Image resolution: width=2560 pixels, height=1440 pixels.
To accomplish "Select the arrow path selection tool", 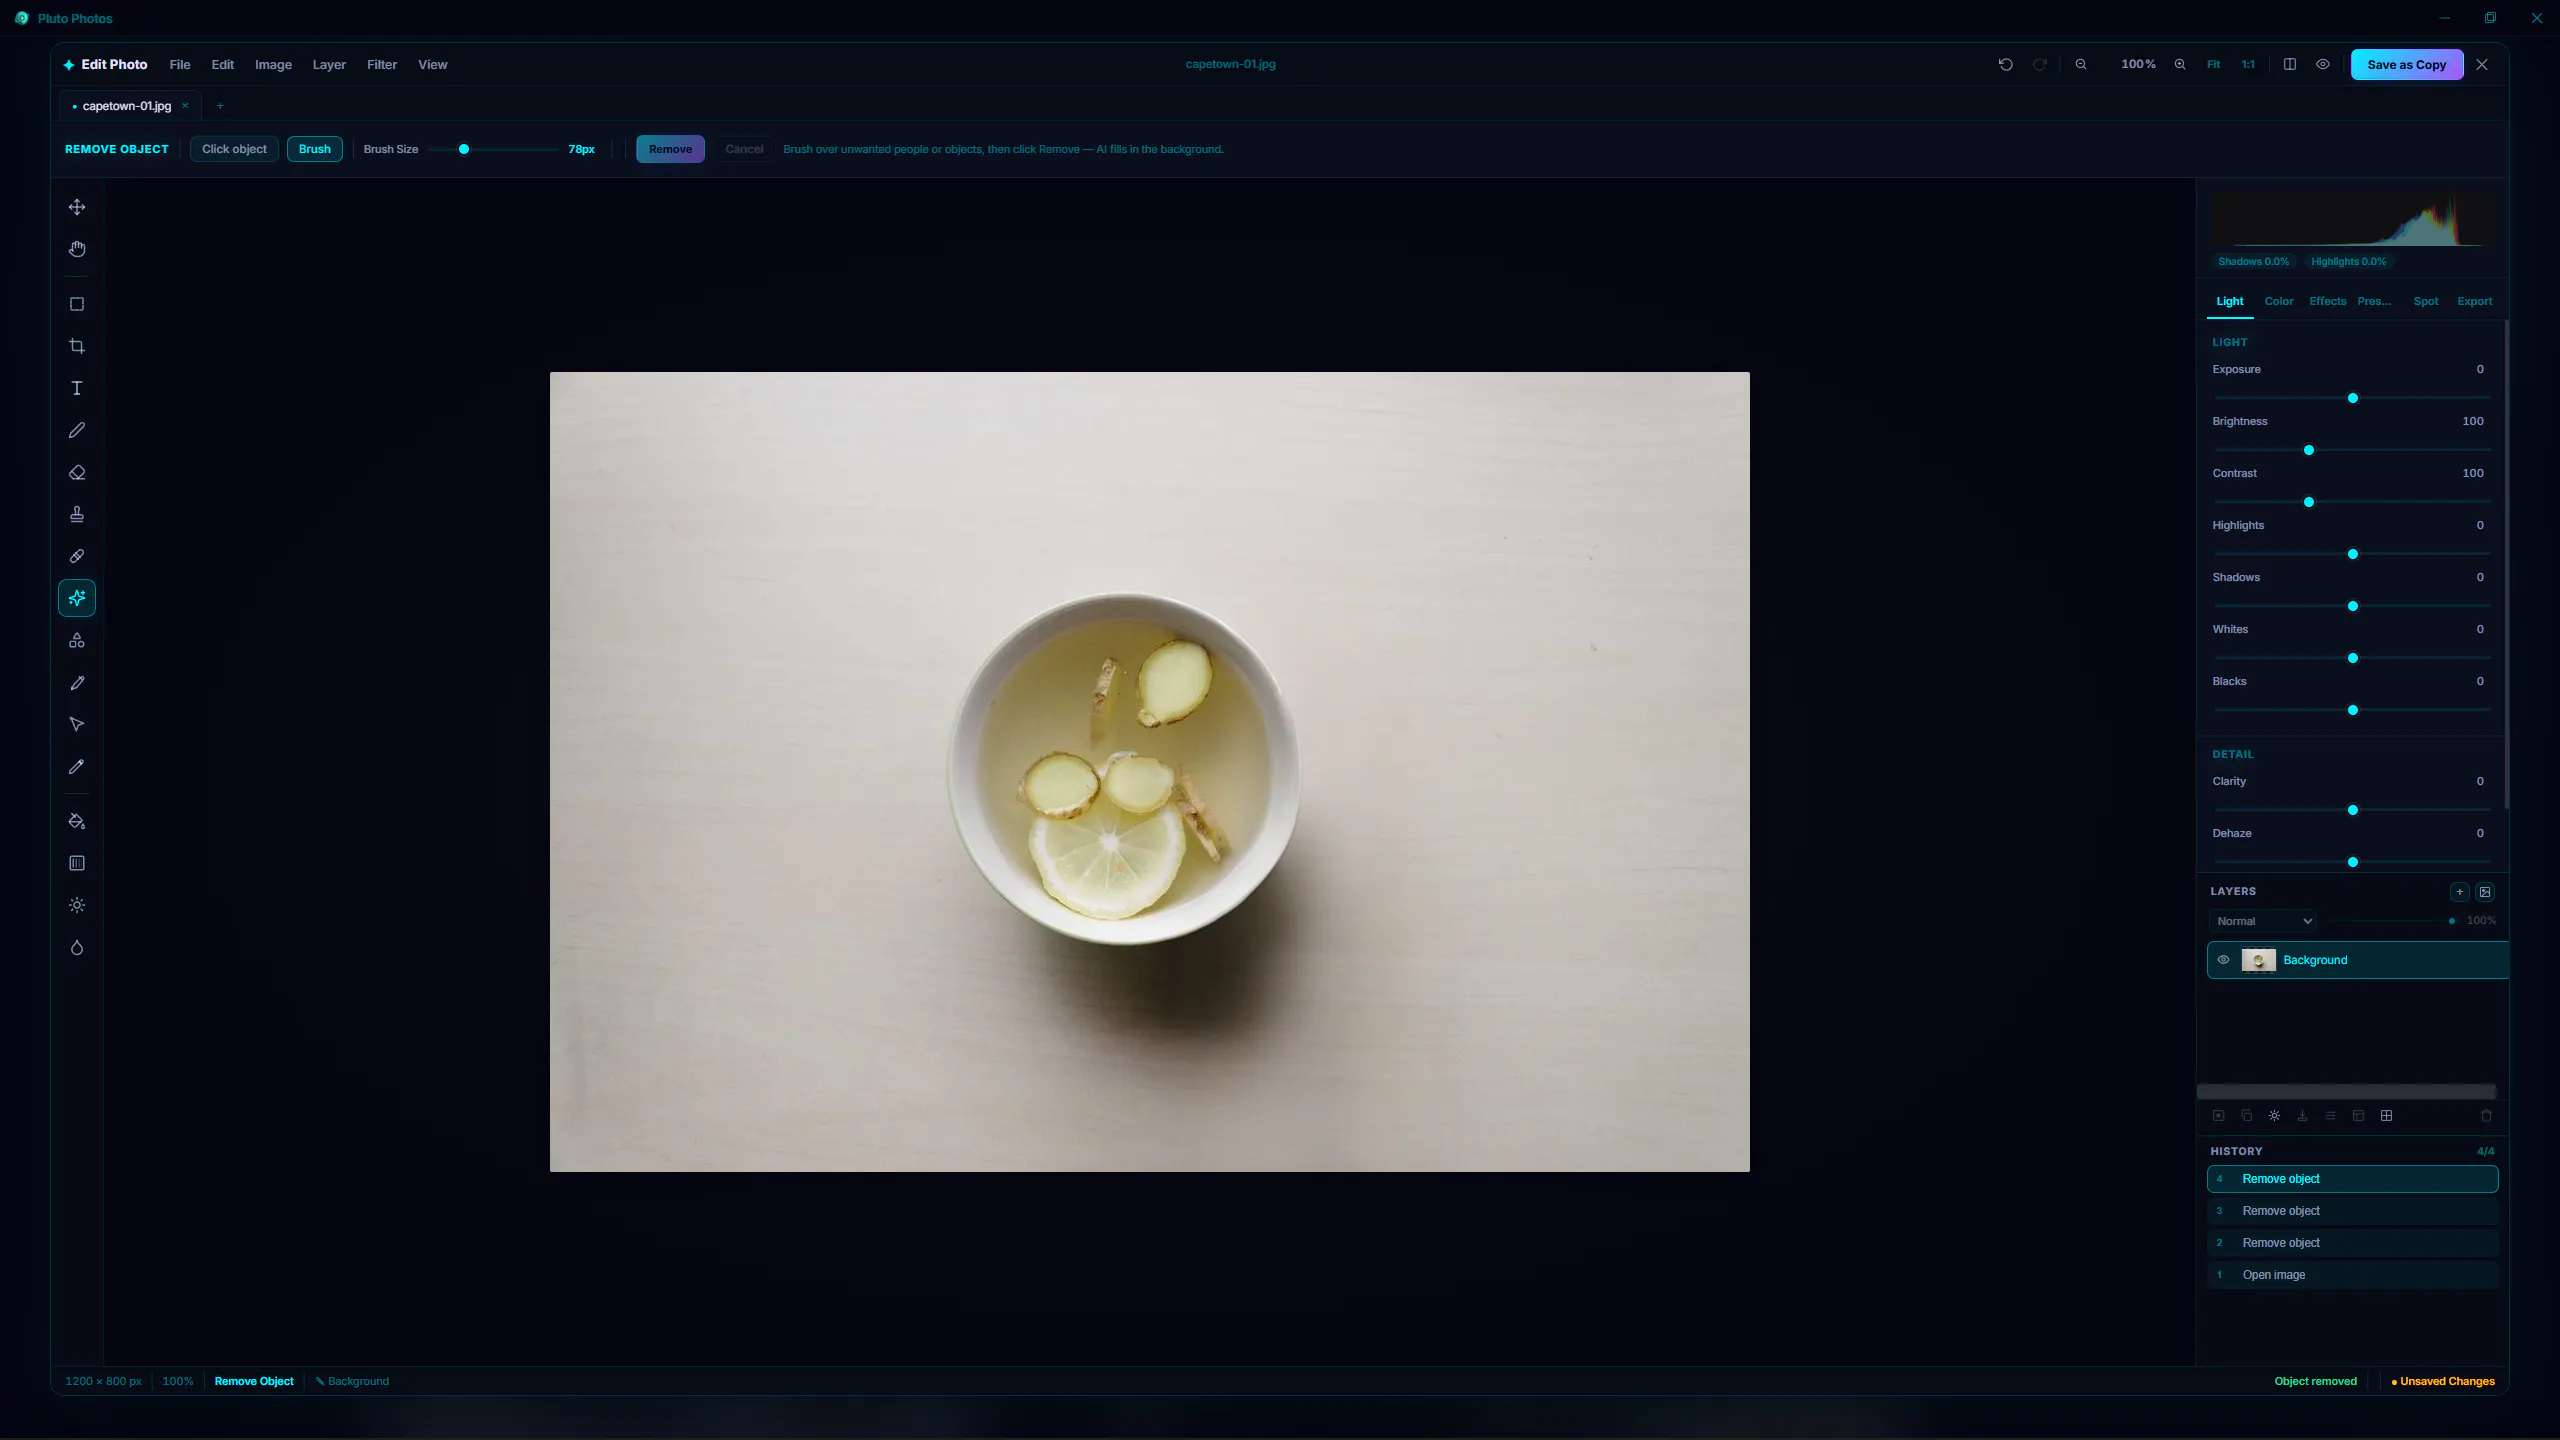I will (x=77, y=724).
